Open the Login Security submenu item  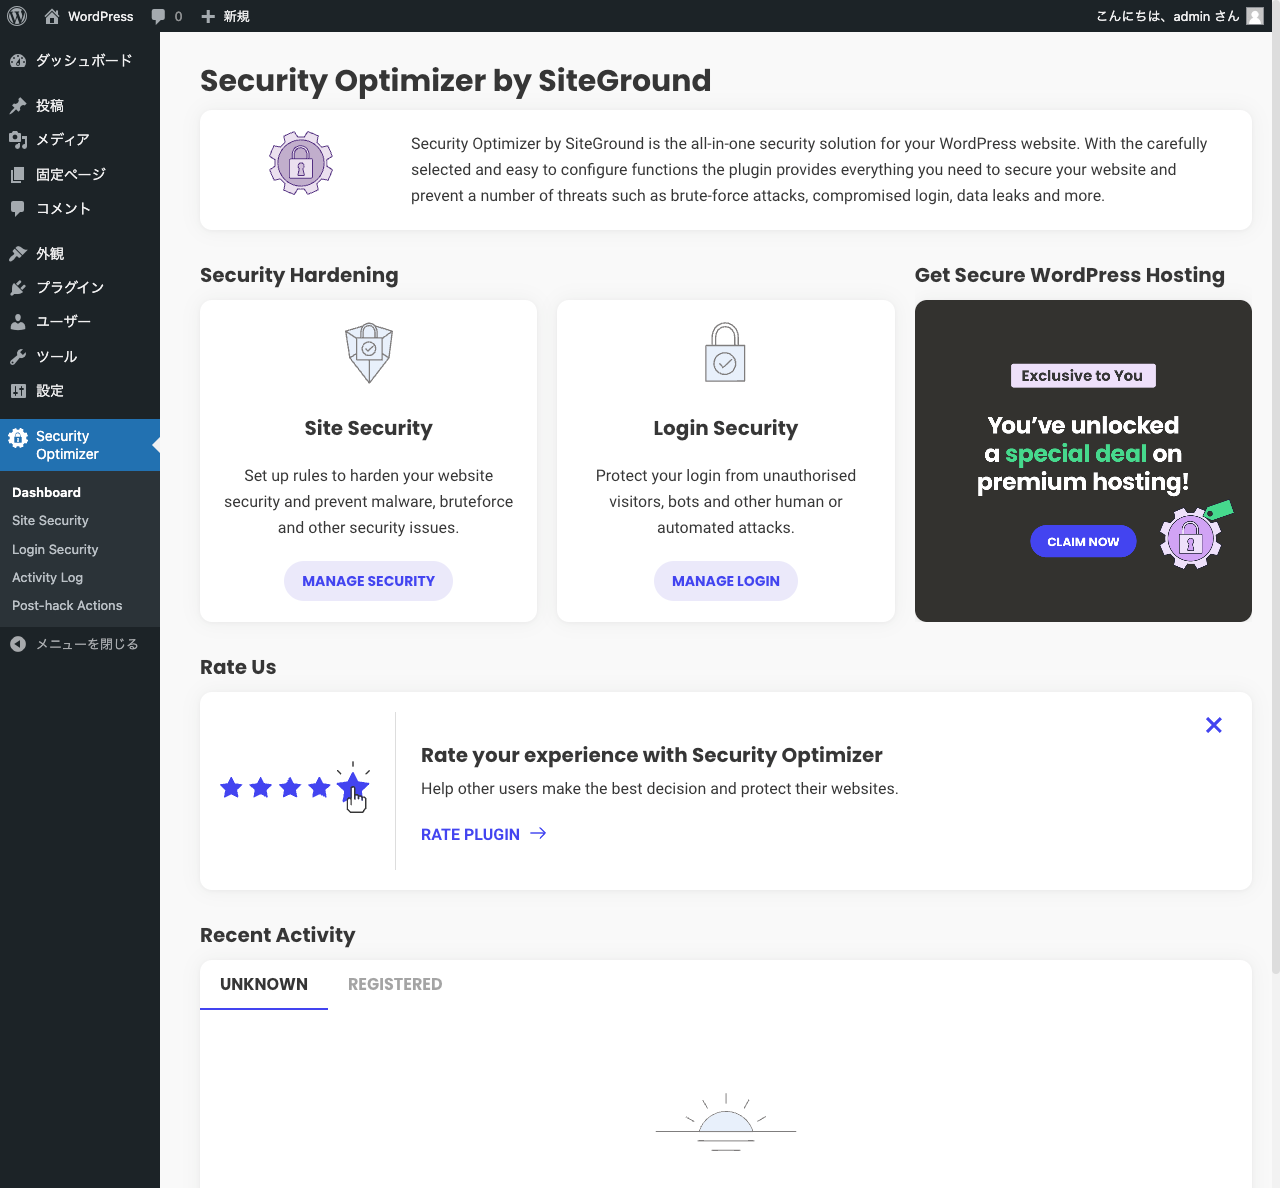[x=55, y=549]
